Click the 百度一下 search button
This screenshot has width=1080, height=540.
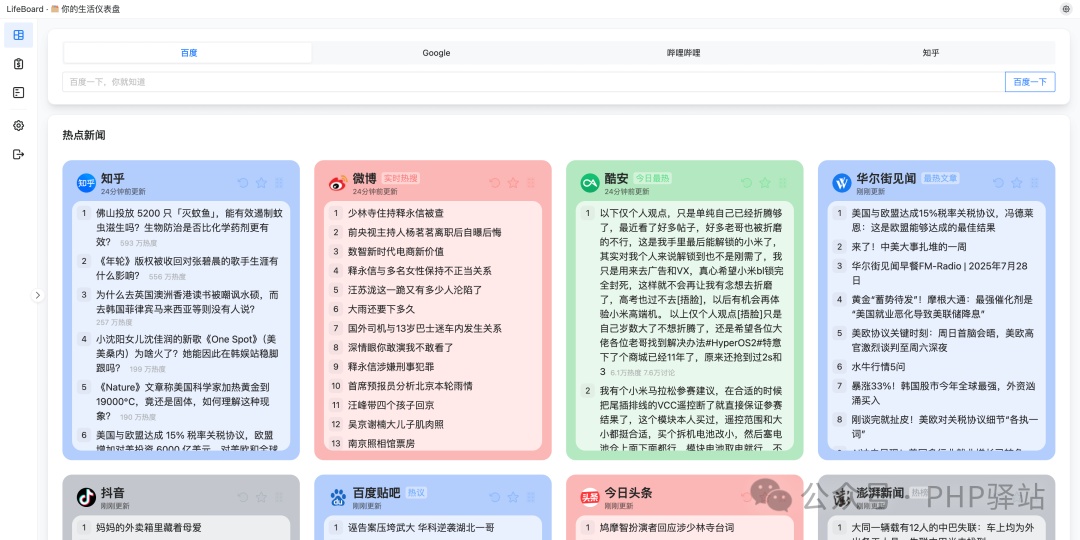(1030, 82)
